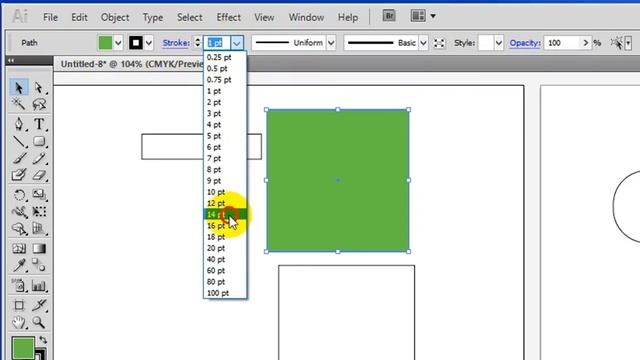Select the Rounded Rectangle tool
This screenshot has width=640, height=360.
(39, 141)
